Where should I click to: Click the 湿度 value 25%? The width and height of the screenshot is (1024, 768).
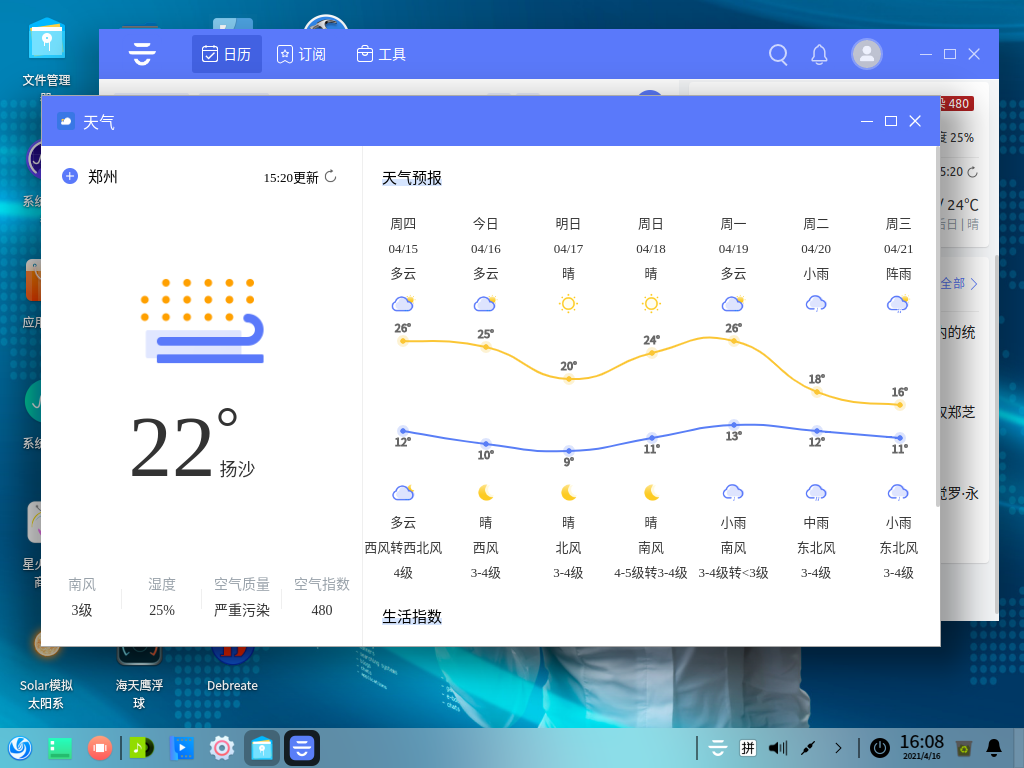point(161,610)
